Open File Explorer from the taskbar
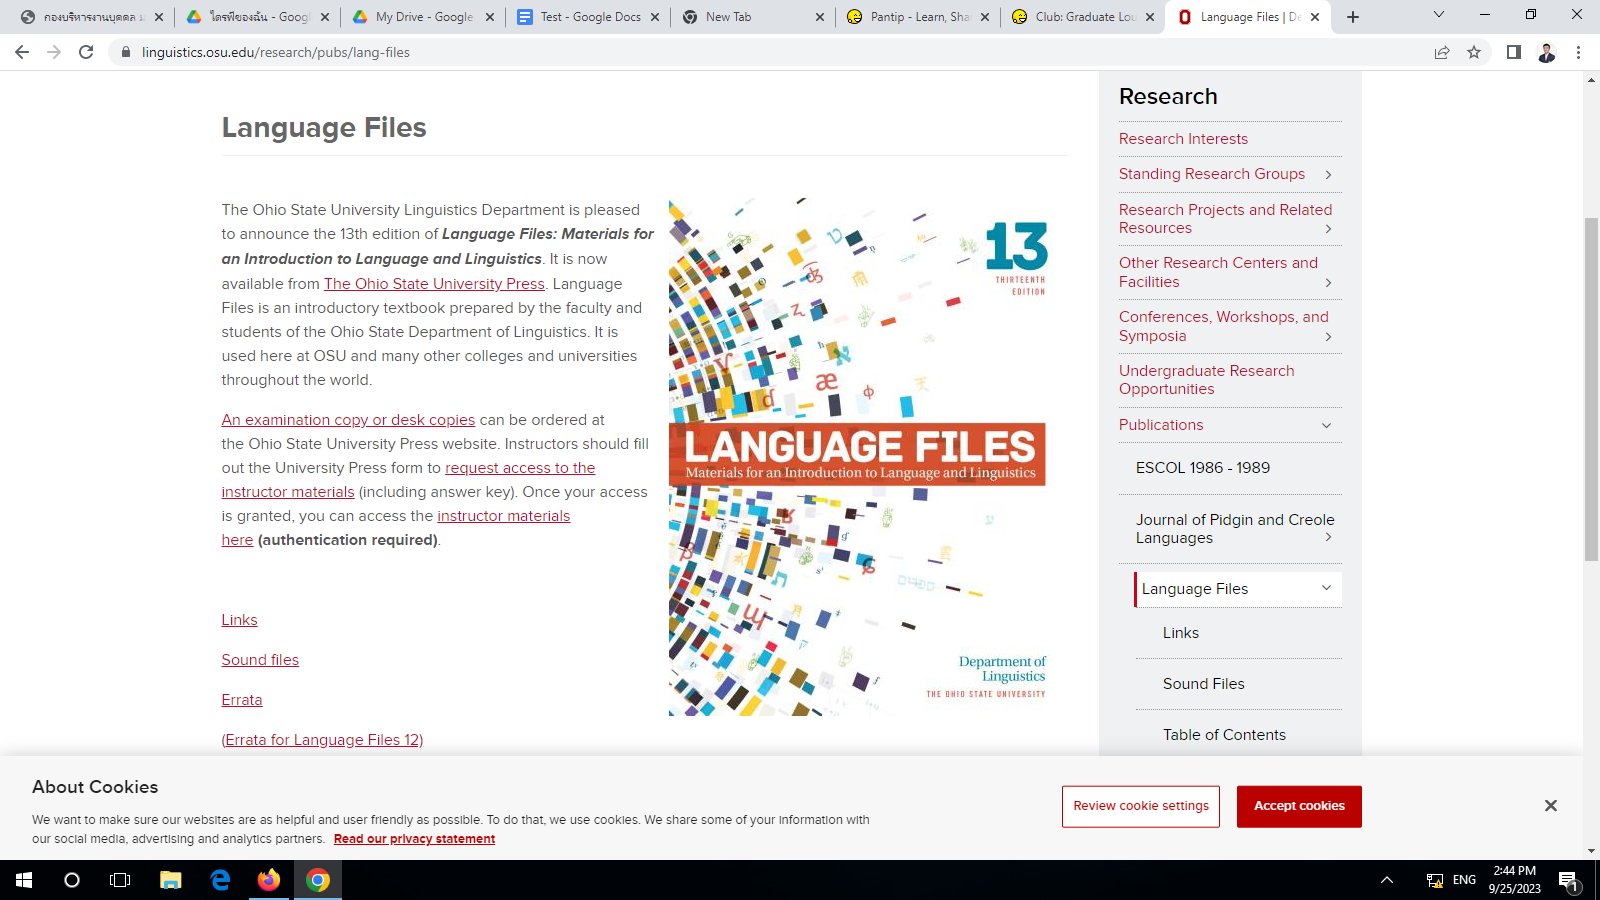 171,880
